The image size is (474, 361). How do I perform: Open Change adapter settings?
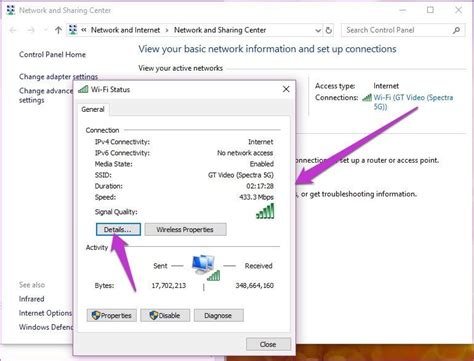(58, 77)
